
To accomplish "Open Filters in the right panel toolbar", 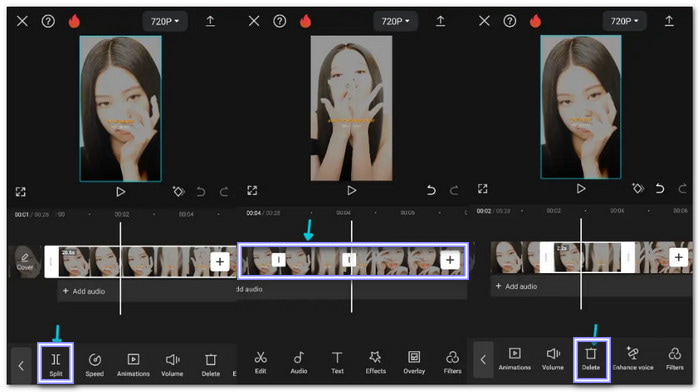I will click(x=675, y=359).
